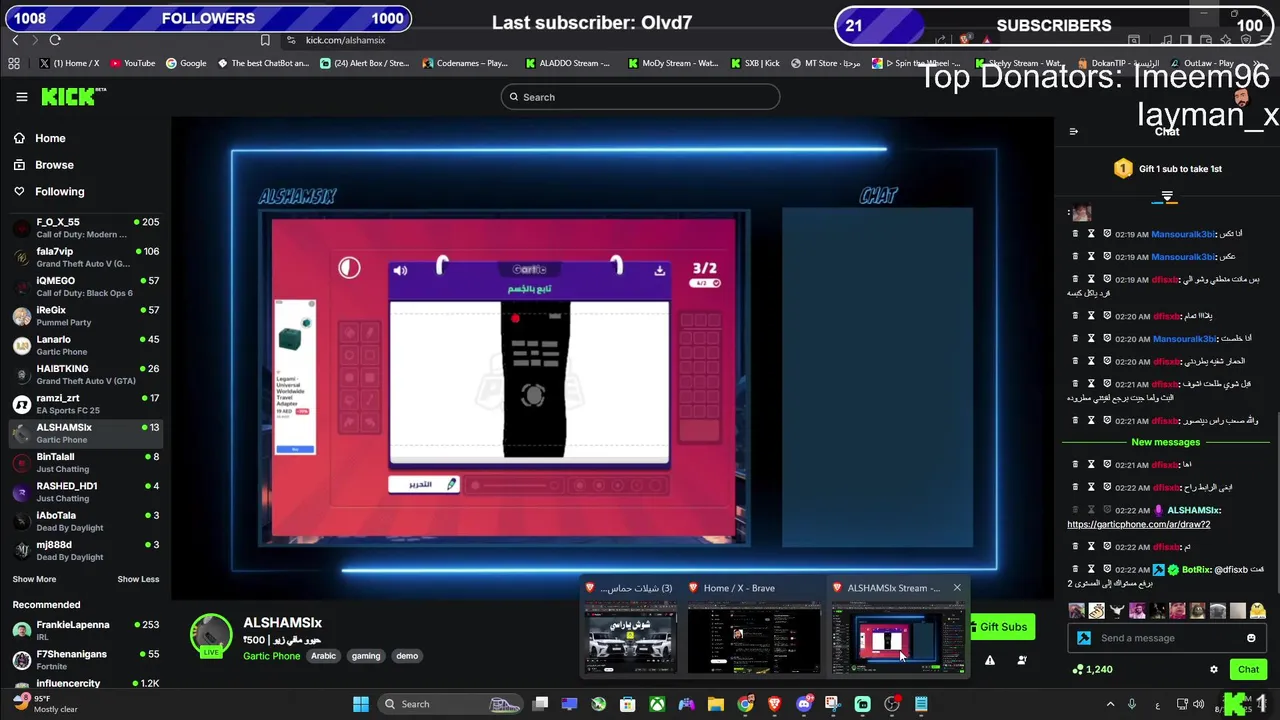
Task: Click Mansouralk3bi username at first 02:19 message
Action: click(x=1183, y=234)
